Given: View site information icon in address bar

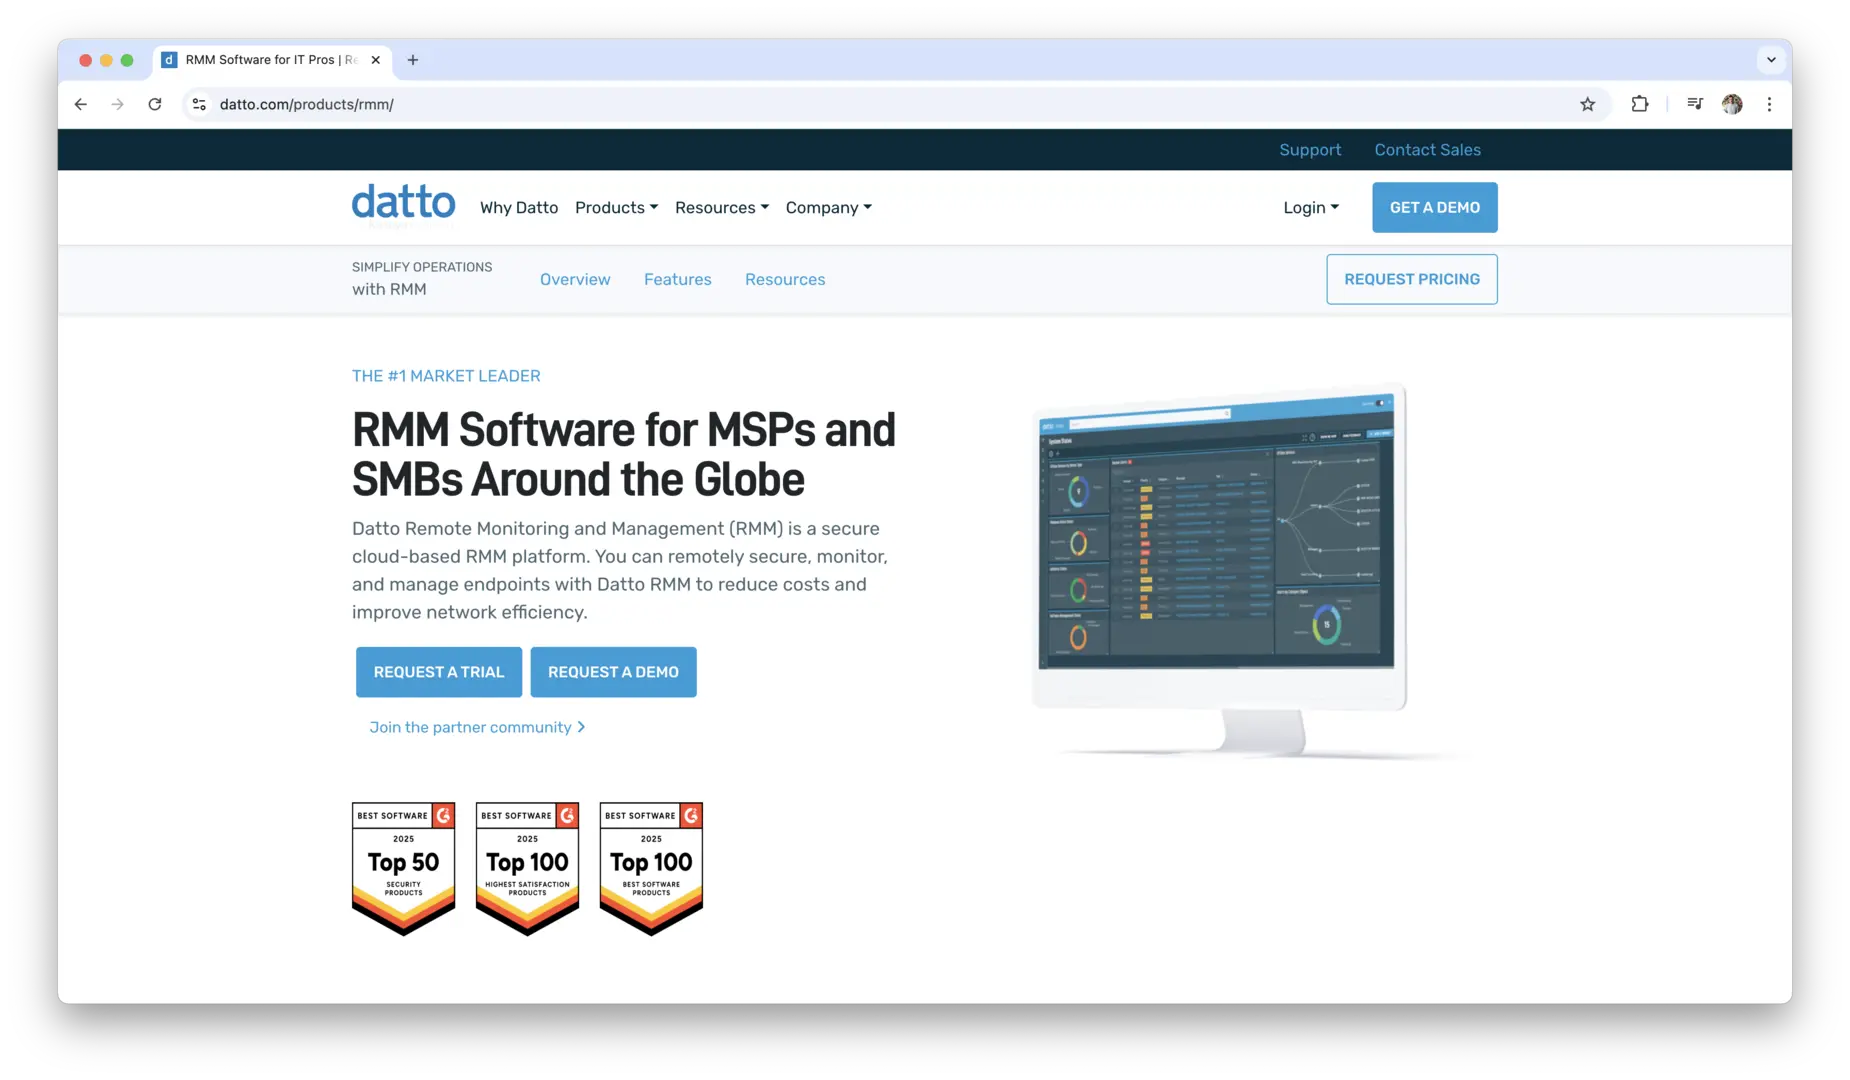Looking at the screenshot, I should [x=199, y=104].
